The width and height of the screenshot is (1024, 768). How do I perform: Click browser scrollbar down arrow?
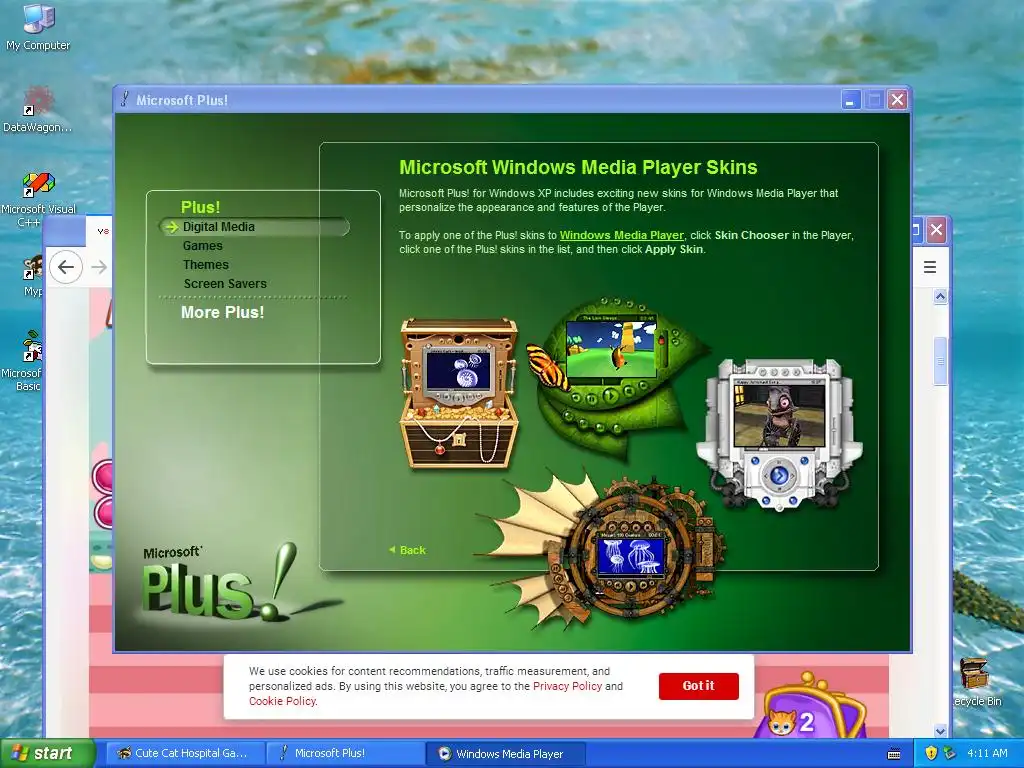[x=940, y=731]
